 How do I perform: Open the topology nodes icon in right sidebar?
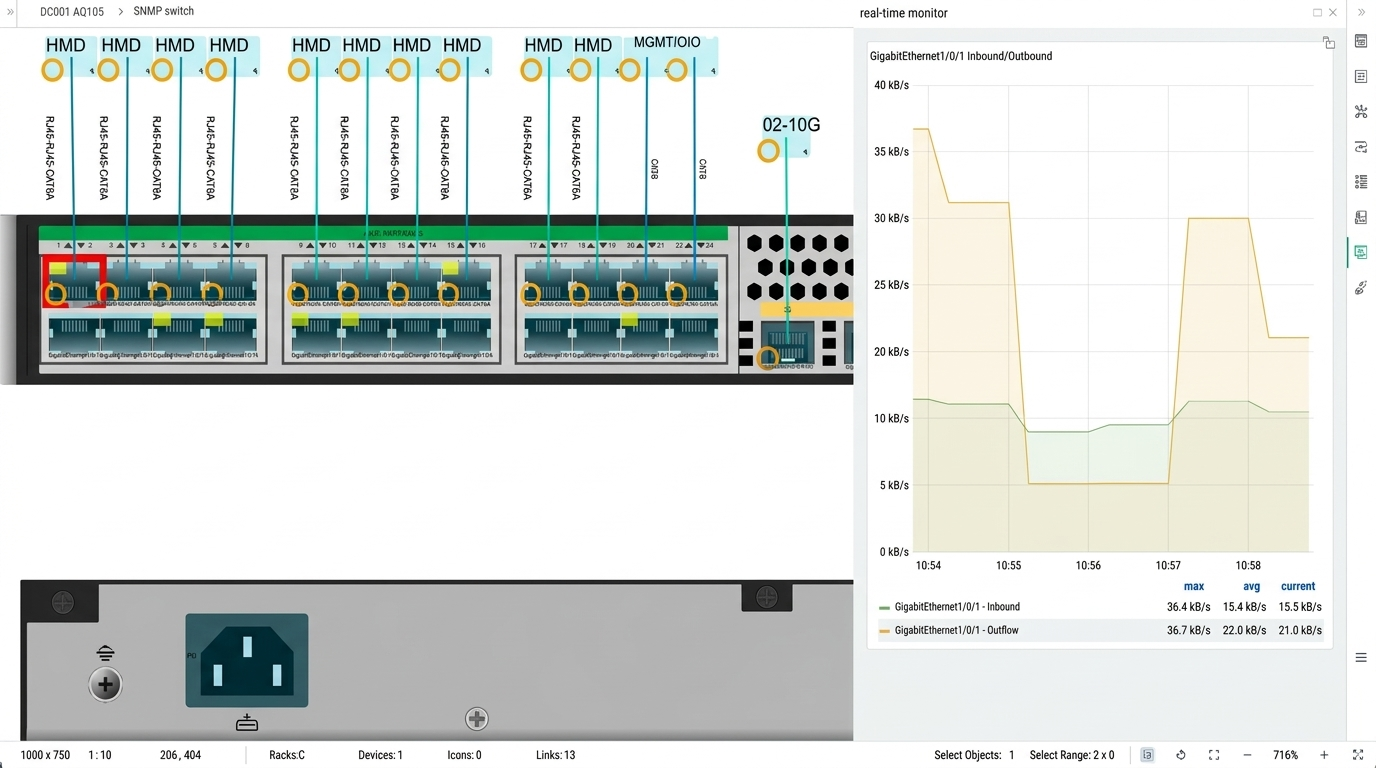pyautogui.click(x=1361, y=111)
